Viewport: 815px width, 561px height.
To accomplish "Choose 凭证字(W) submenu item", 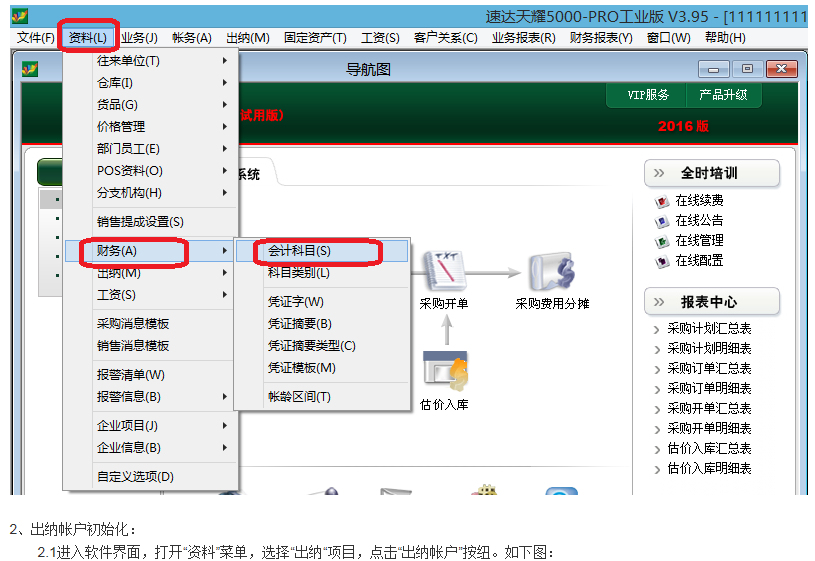I will tap(322, 302).
